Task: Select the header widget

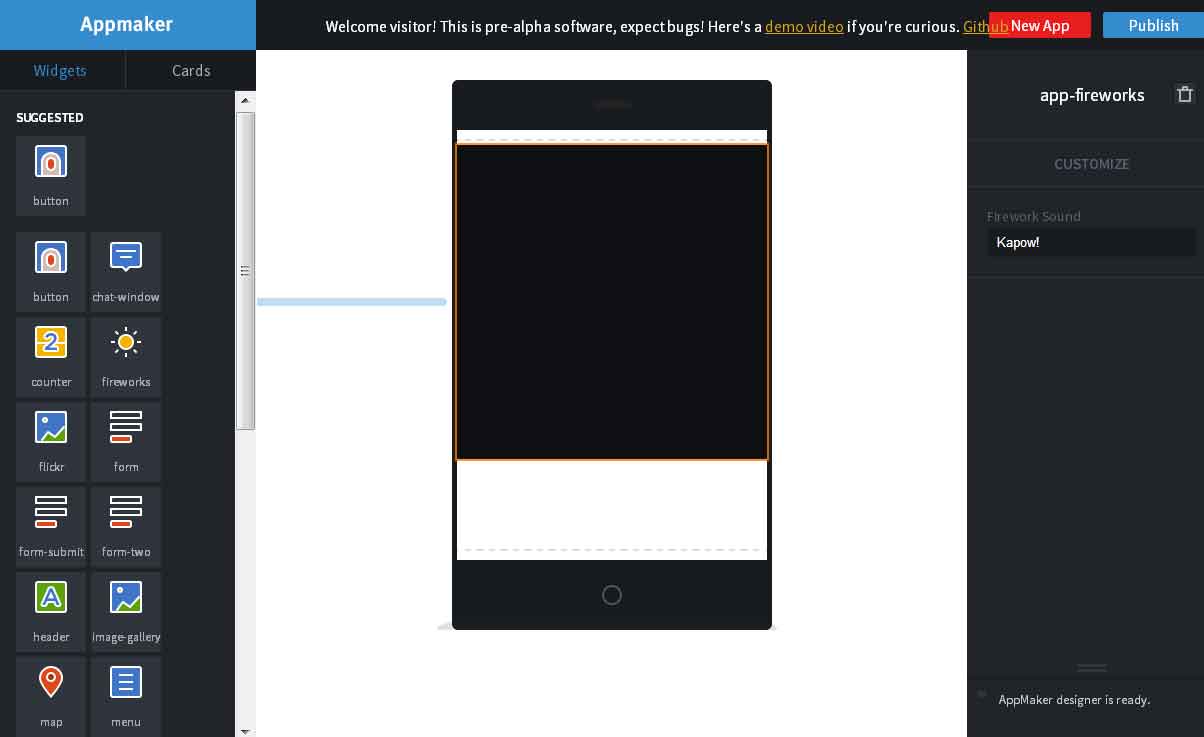Action: (x=51, y=611)
